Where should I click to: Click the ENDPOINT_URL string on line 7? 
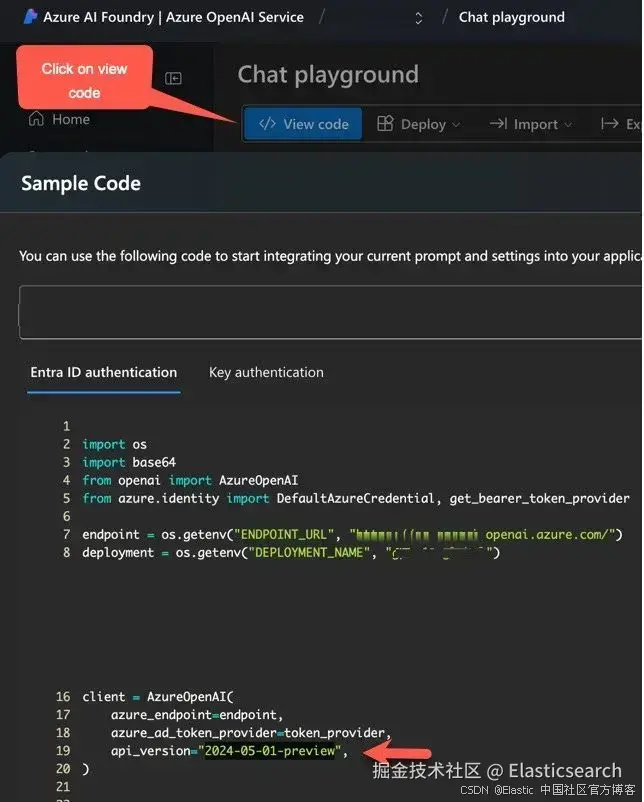pos(280,534)
